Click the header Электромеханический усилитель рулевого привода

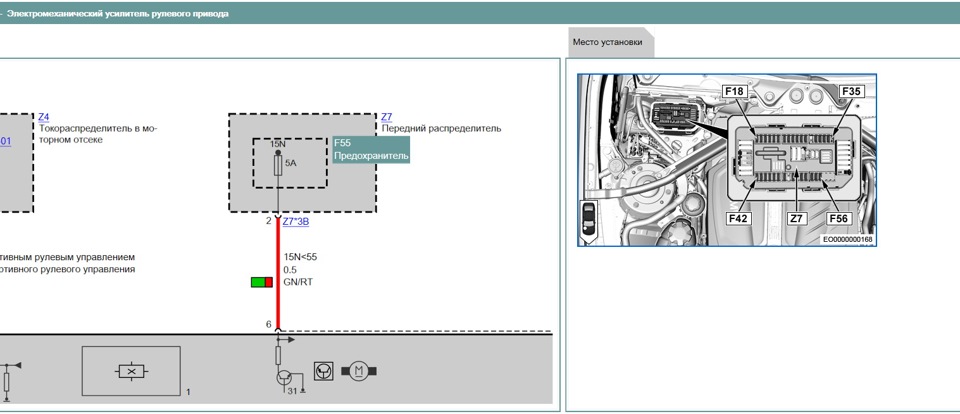[x=118, y=13]
